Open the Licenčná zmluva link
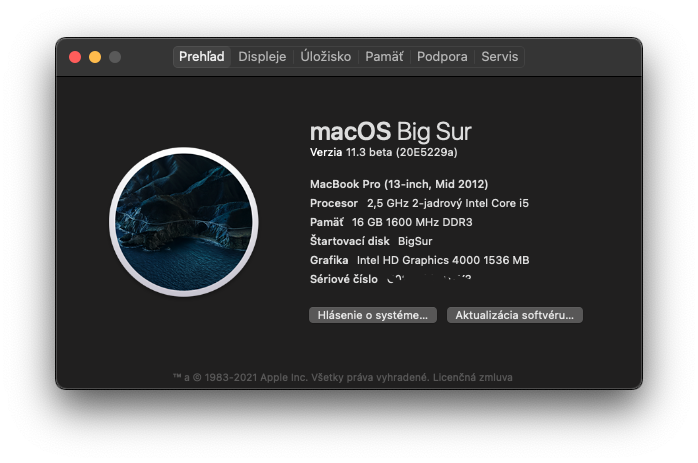 point(473,378)
